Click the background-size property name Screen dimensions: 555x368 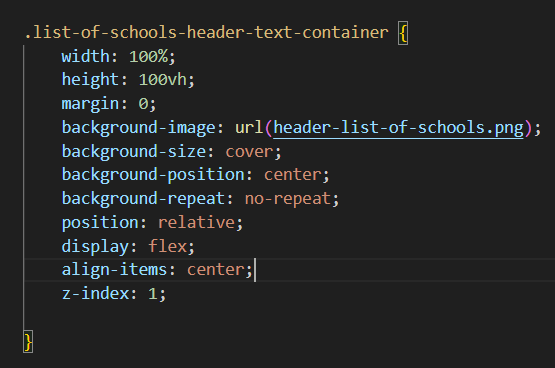(134, 152)
